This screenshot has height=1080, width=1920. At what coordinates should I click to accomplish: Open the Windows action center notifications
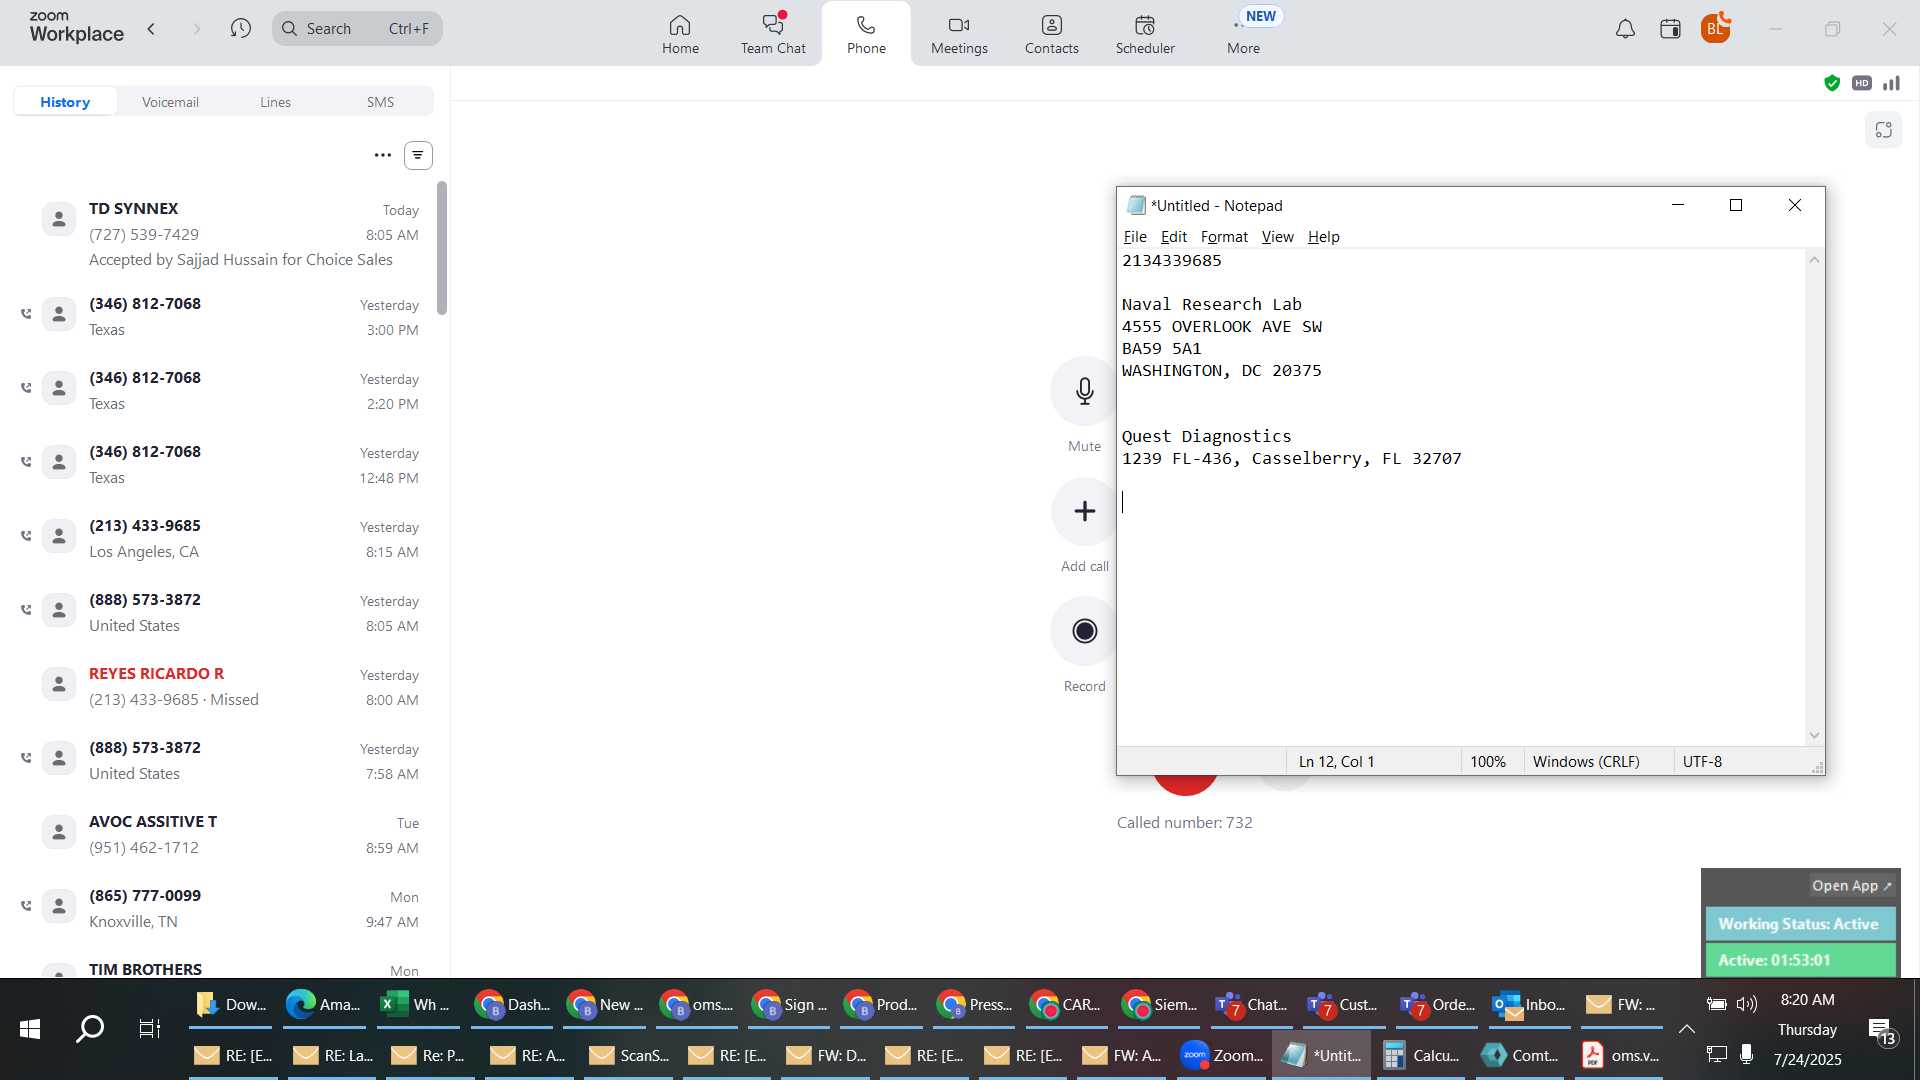tap(1882, 1031)
